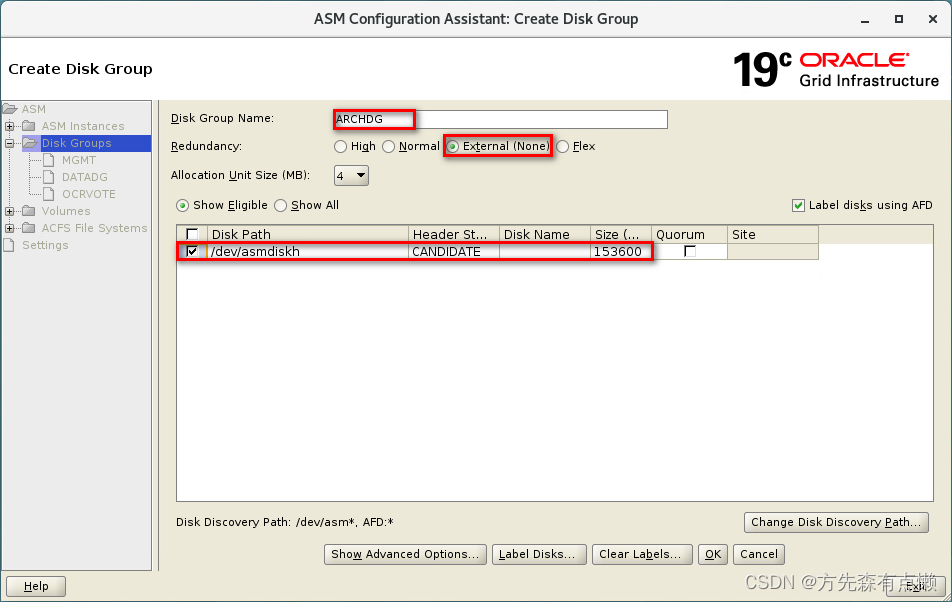
Task: Click the ASM root folder icon
Action: pyautogui.click(x=10, y=109)
